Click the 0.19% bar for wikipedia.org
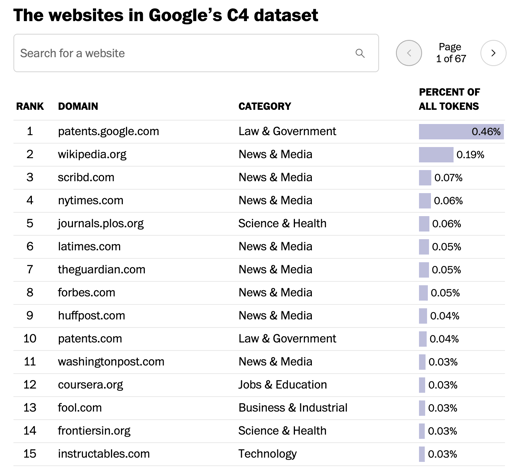Viewport: 520px width, 473px height. click(436, 154)
